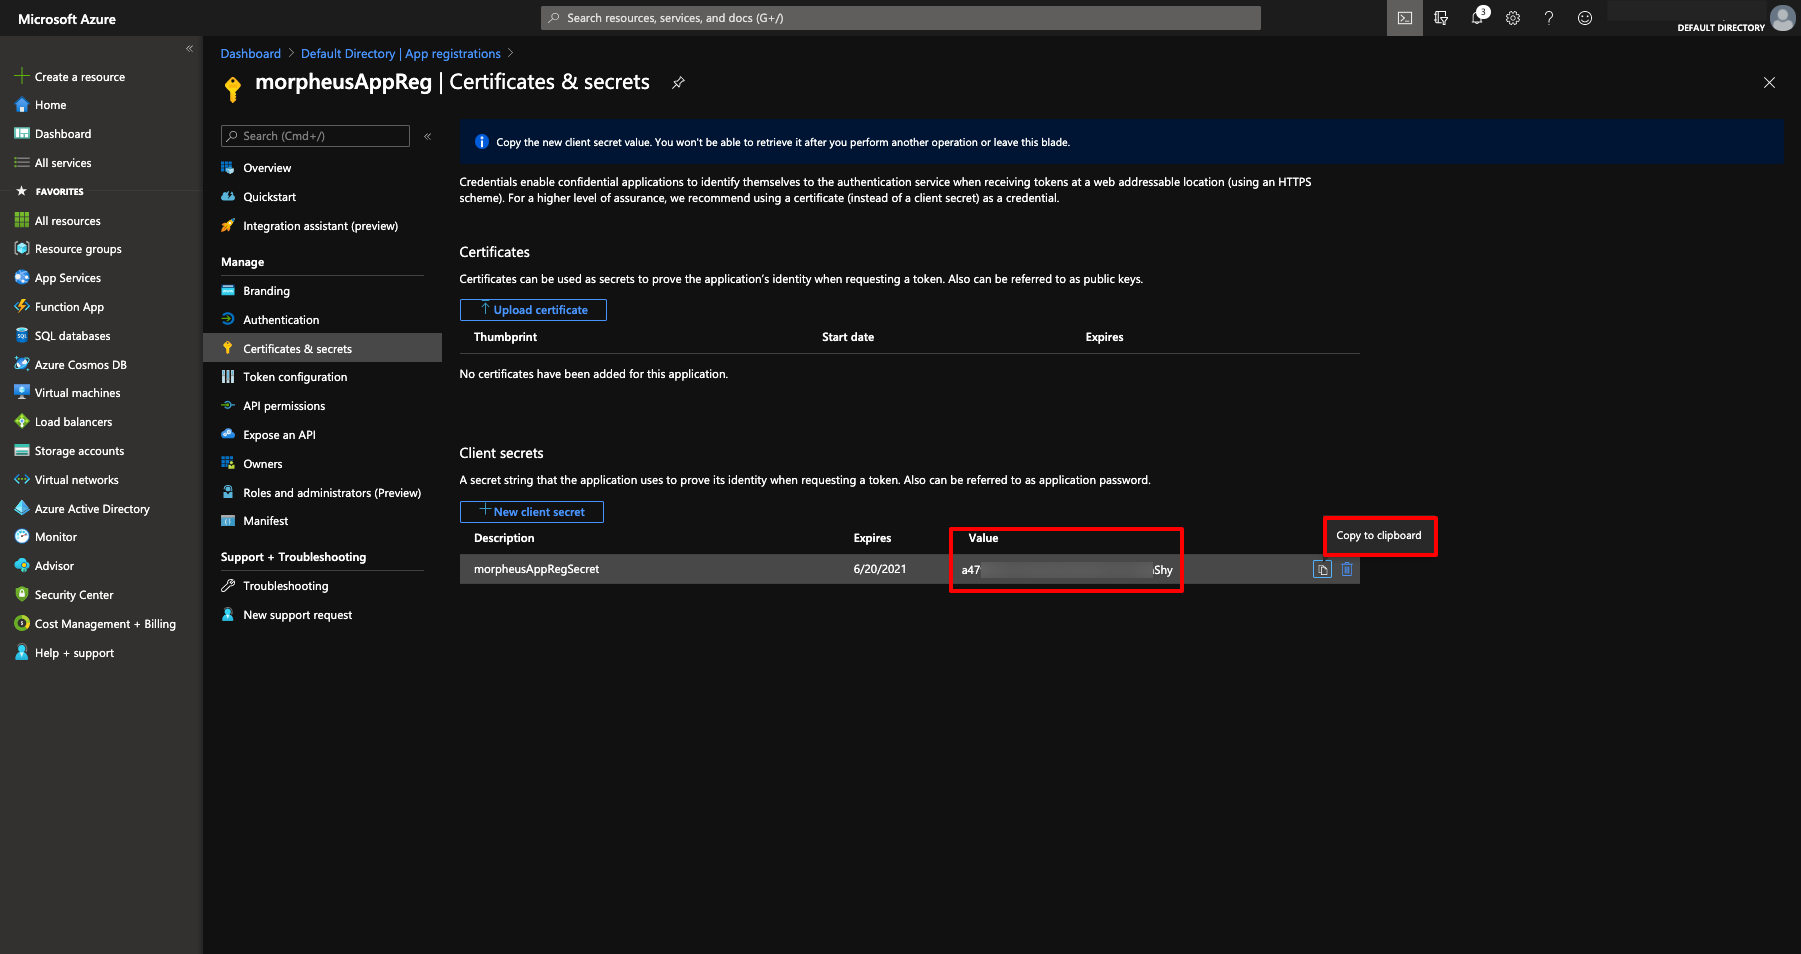Open the Help question mark menu

click(1549, 17)
